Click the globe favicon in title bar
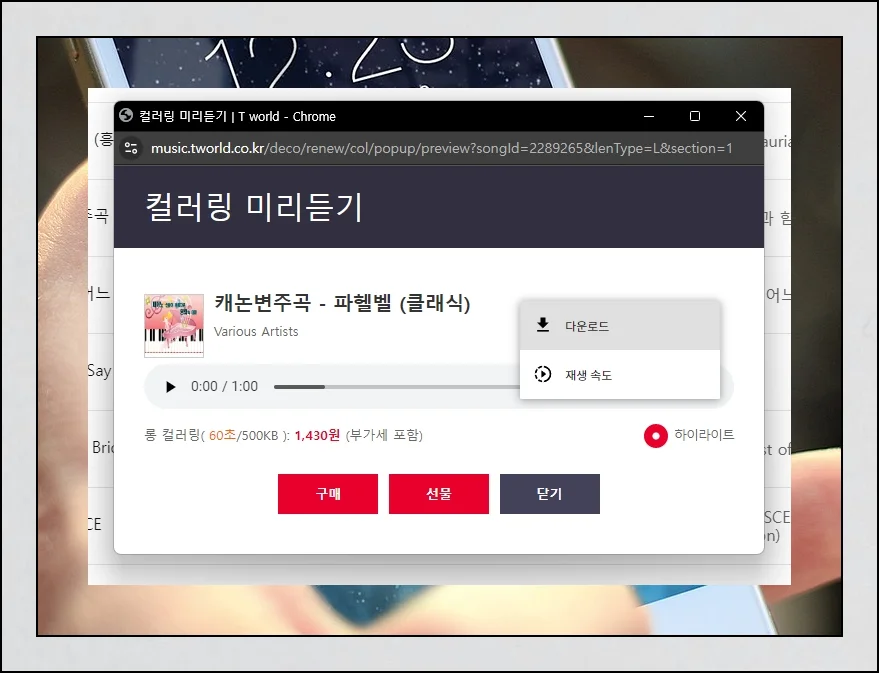879x673 pixels. pyautogui.click(x=126, y=116)
